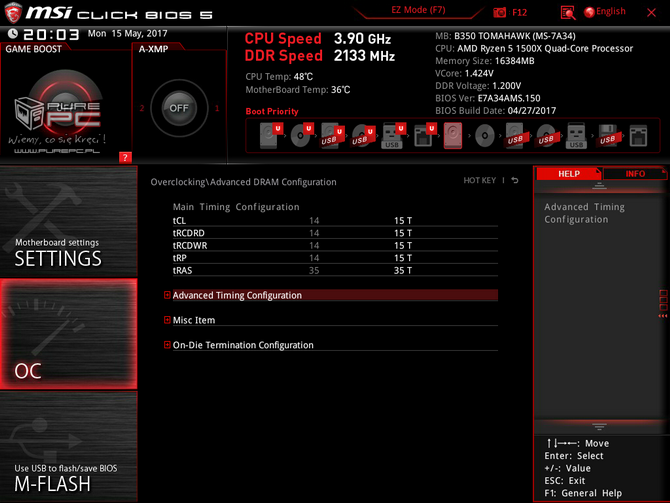Click the highlighted red hard disk boot icon
670x503 pixels.
click(x=453, y=135)
